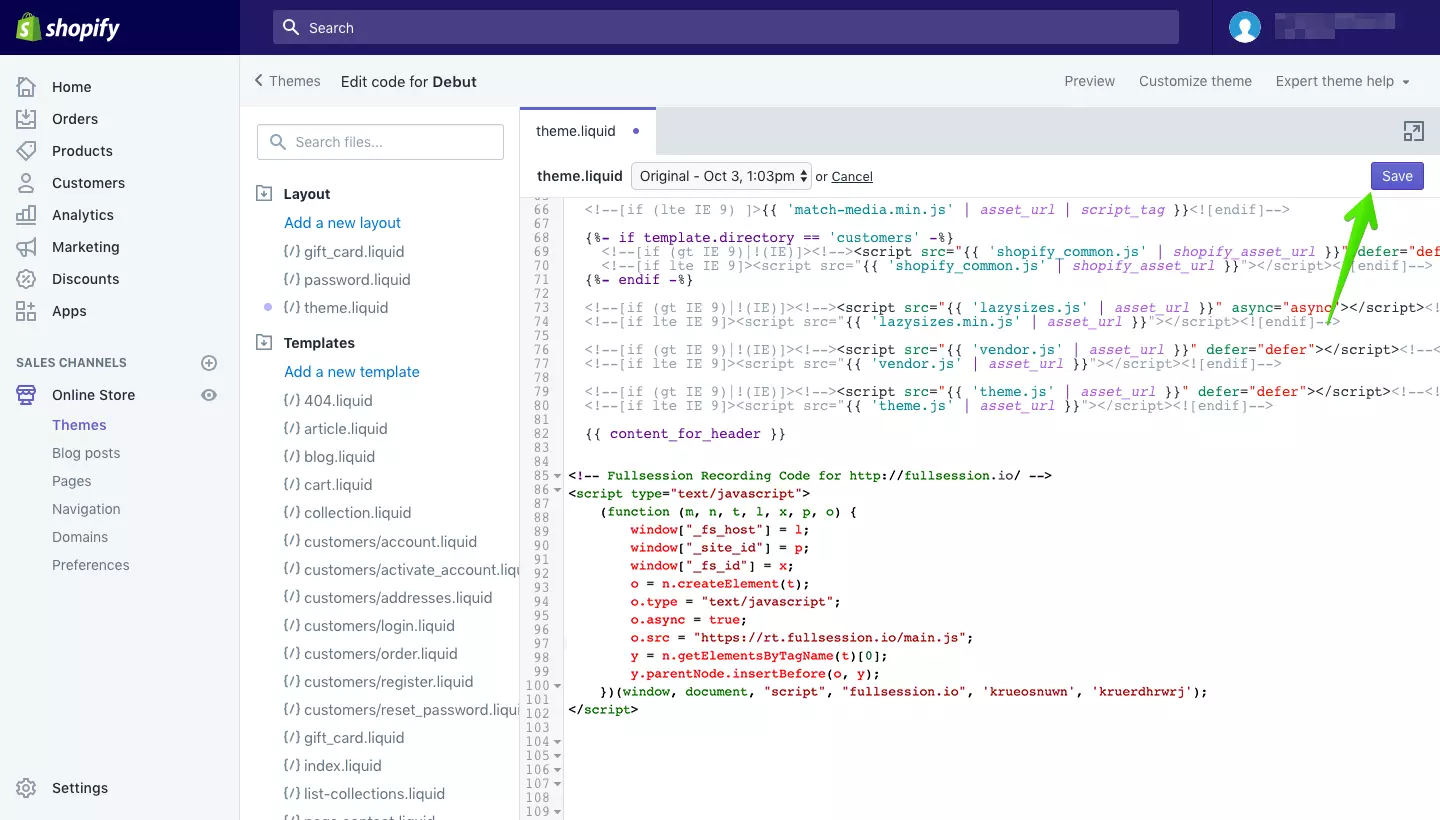Fold code at line 105
Image resolution: width=1440 pixels, height=820 pixels.
[557, 756]
